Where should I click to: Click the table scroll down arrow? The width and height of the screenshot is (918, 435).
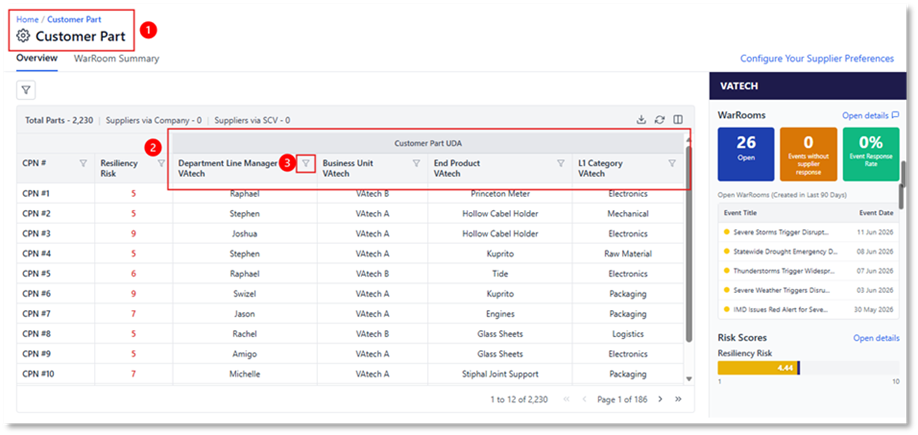[688, 379]
